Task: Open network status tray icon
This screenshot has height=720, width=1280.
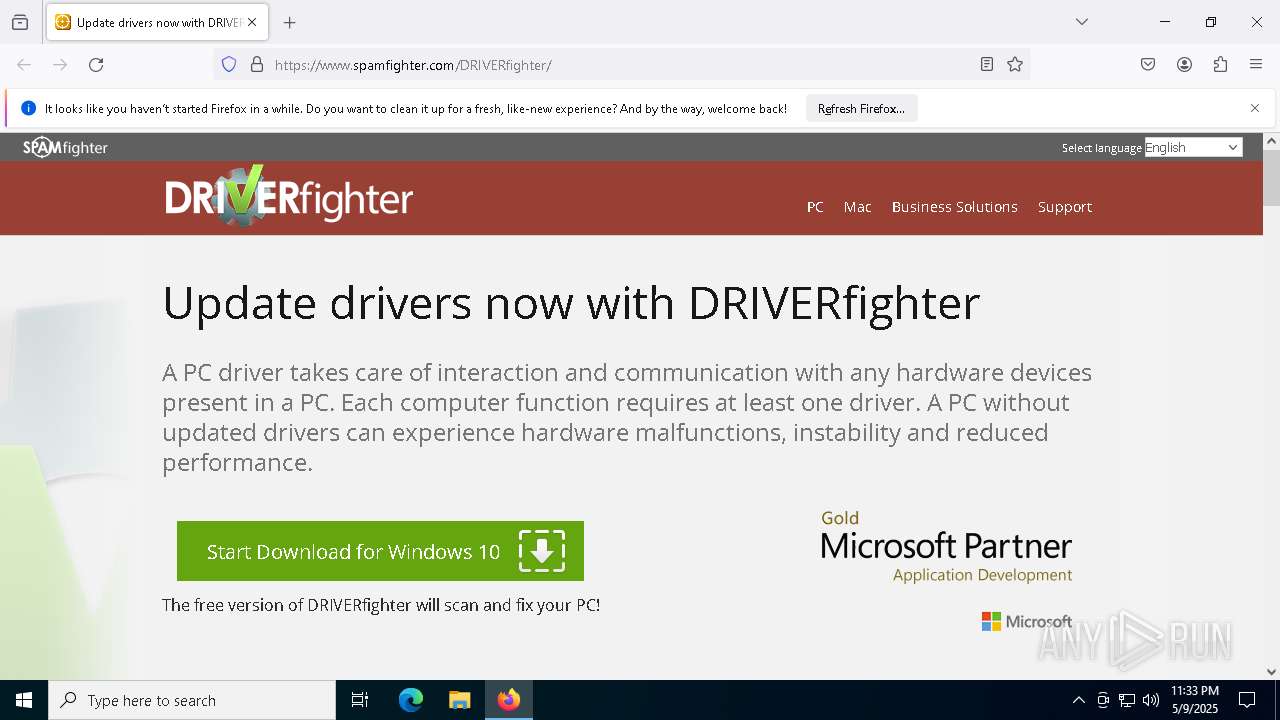Action: [1127, 700]
